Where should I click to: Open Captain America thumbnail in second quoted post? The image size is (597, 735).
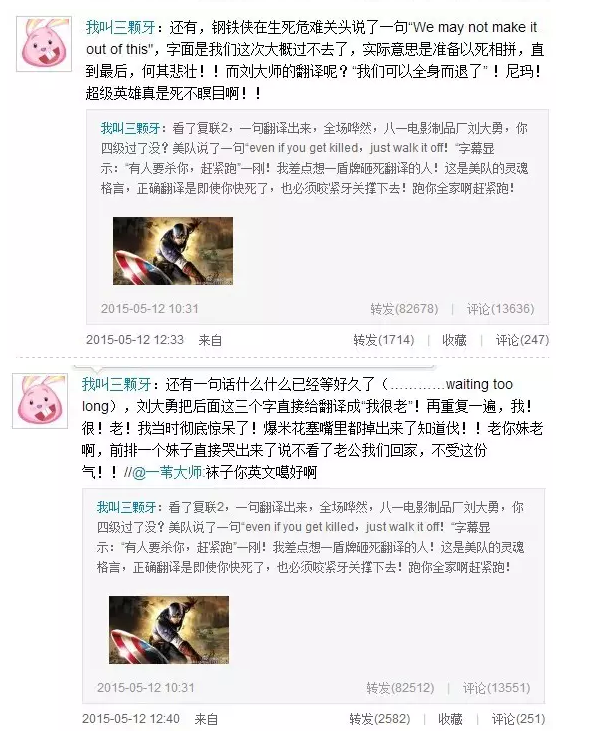click(x=169, y=630)
